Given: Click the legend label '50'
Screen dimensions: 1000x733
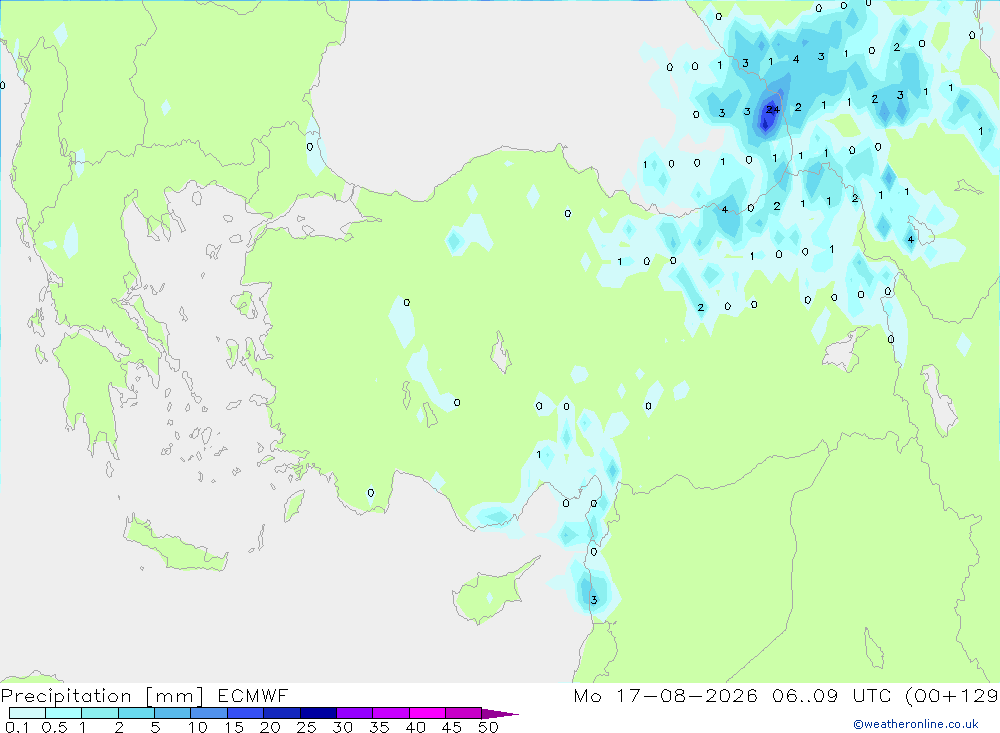Looking at the screenshot, I should pos(488,727).
